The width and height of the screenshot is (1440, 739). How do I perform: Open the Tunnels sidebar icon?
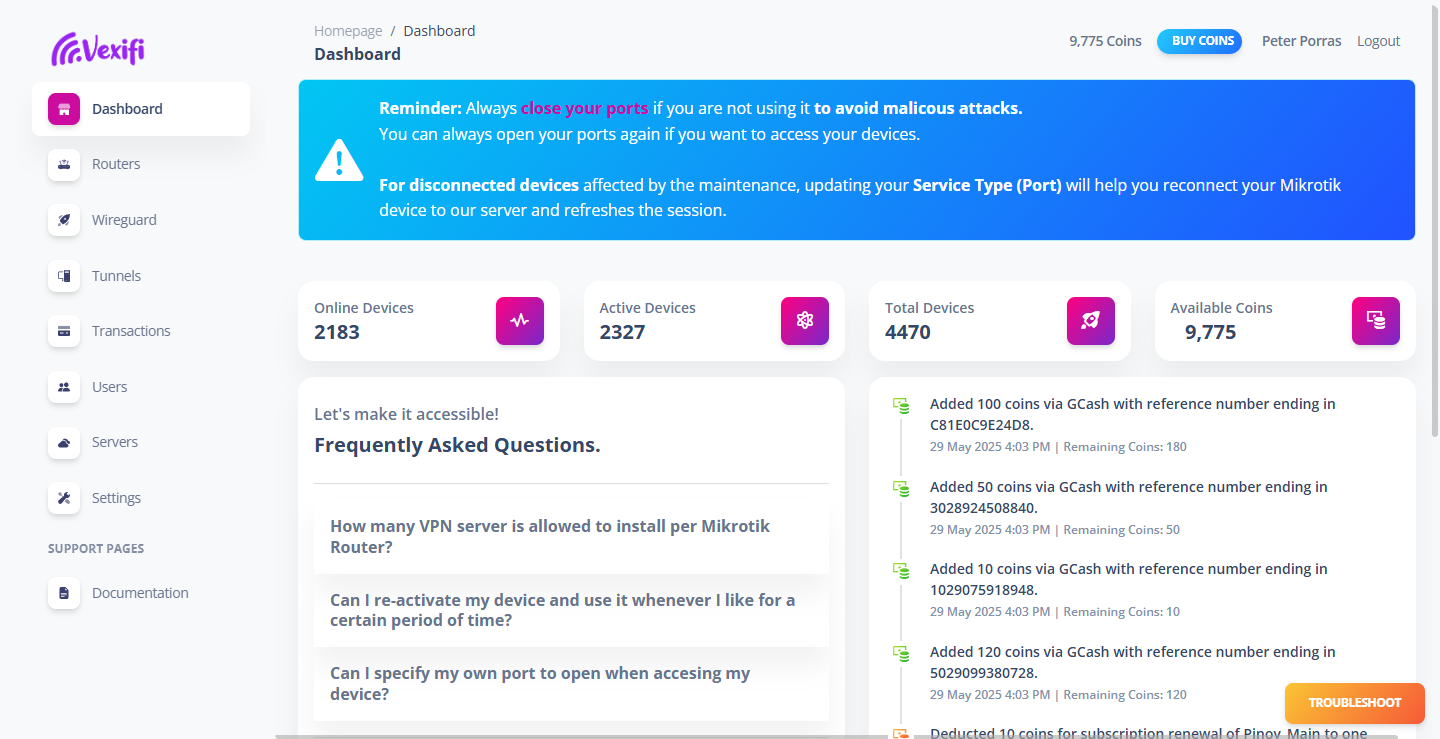coord(64,276)
